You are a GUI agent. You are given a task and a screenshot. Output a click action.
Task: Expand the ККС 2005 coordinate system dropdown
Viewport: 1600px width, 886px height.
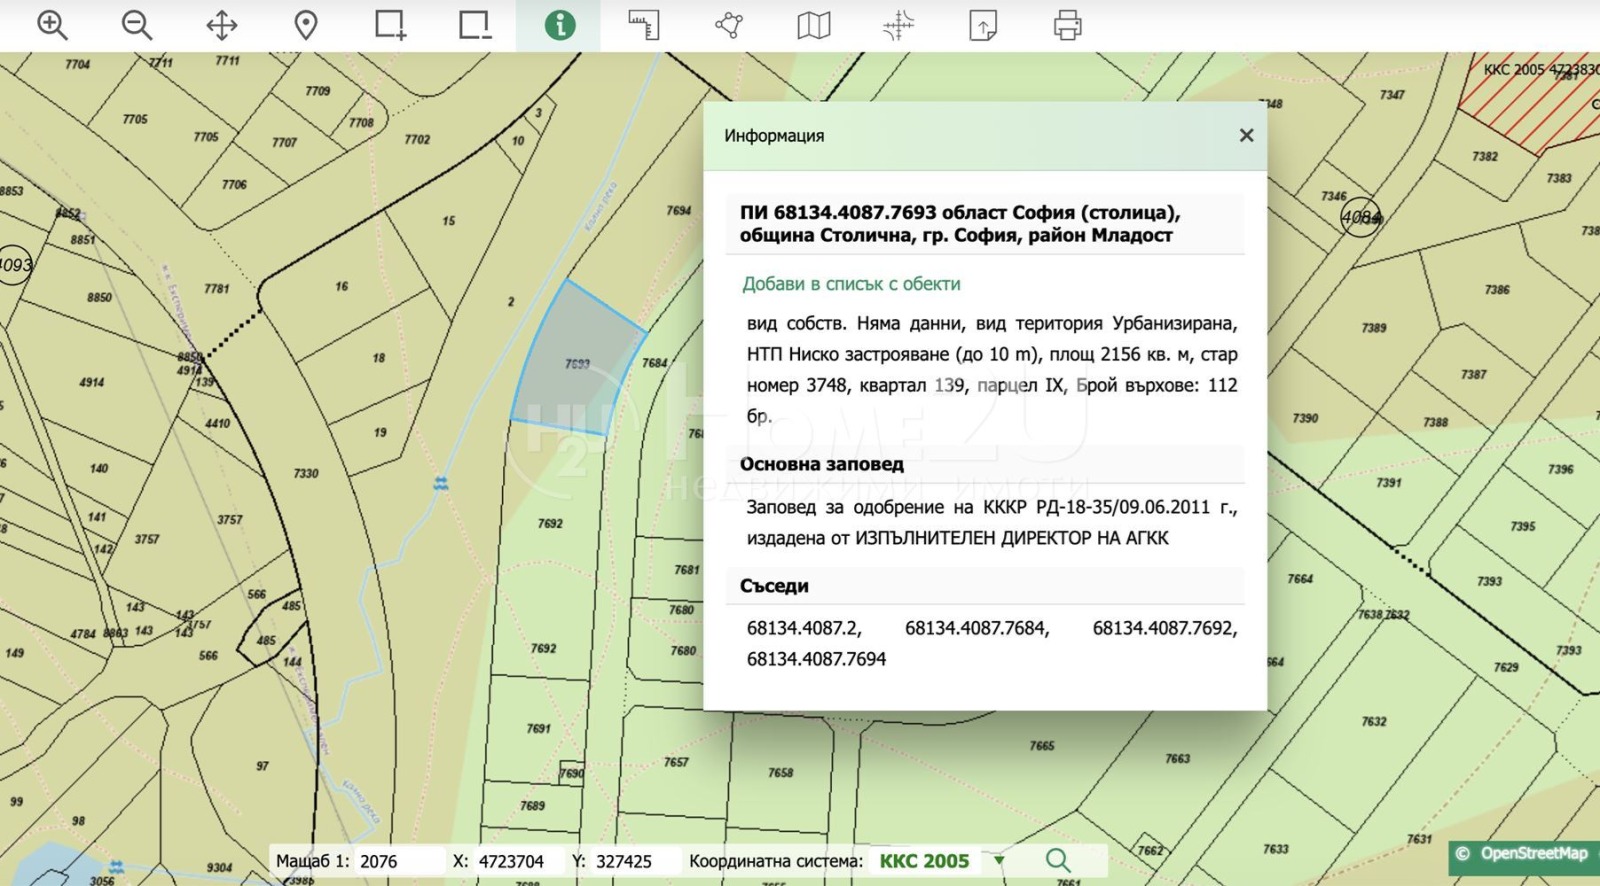998,861
